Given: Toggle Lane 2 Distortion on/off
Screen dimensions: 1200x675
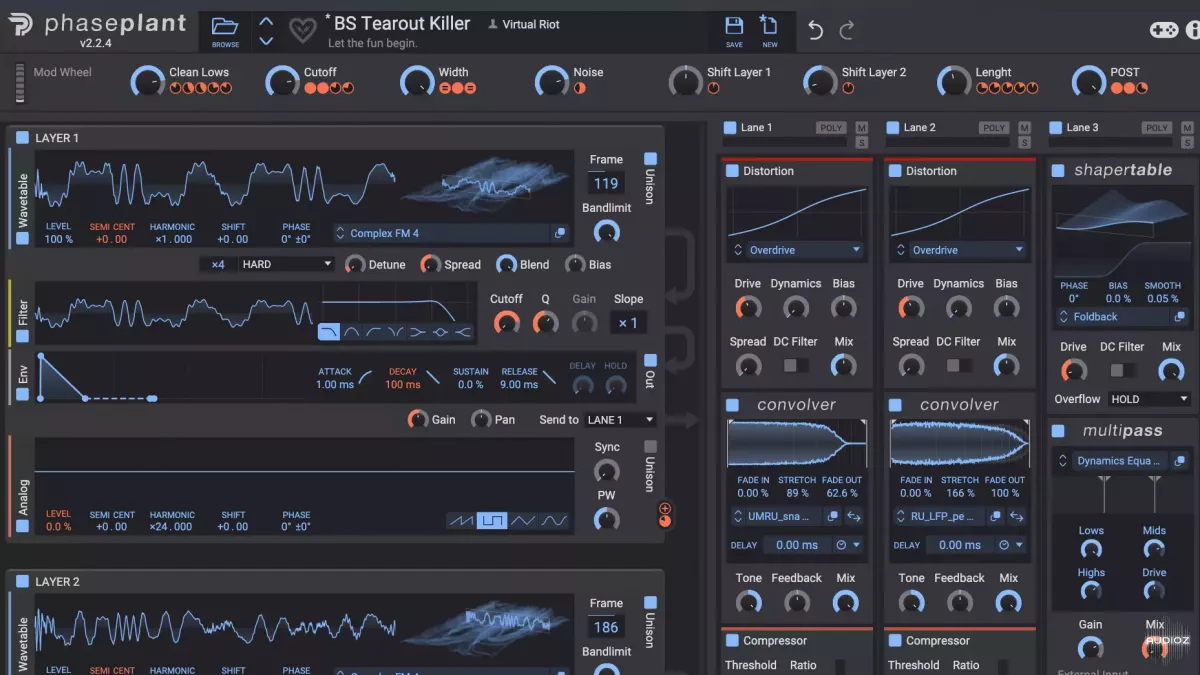Looking at the screenshot, I should pyautogui.click(x=895, y=171).
